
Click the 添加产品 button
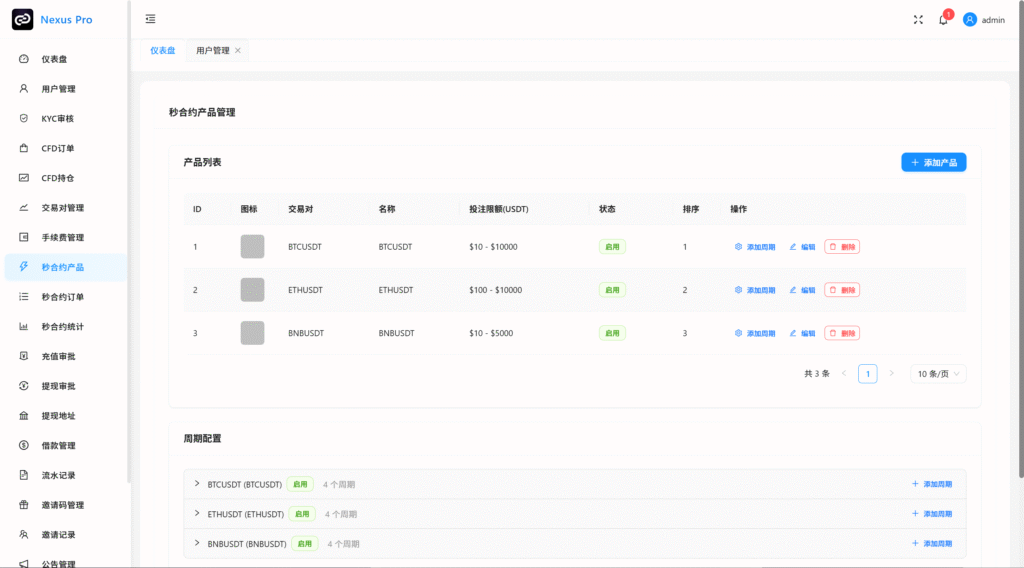pos(933,162)
